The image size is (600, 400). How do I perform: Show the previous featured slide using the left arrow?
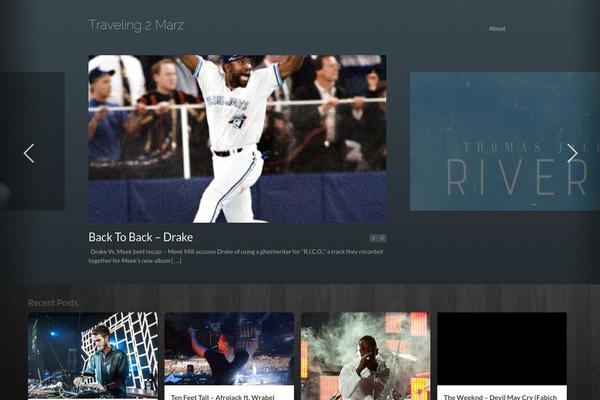pos(29,153)
